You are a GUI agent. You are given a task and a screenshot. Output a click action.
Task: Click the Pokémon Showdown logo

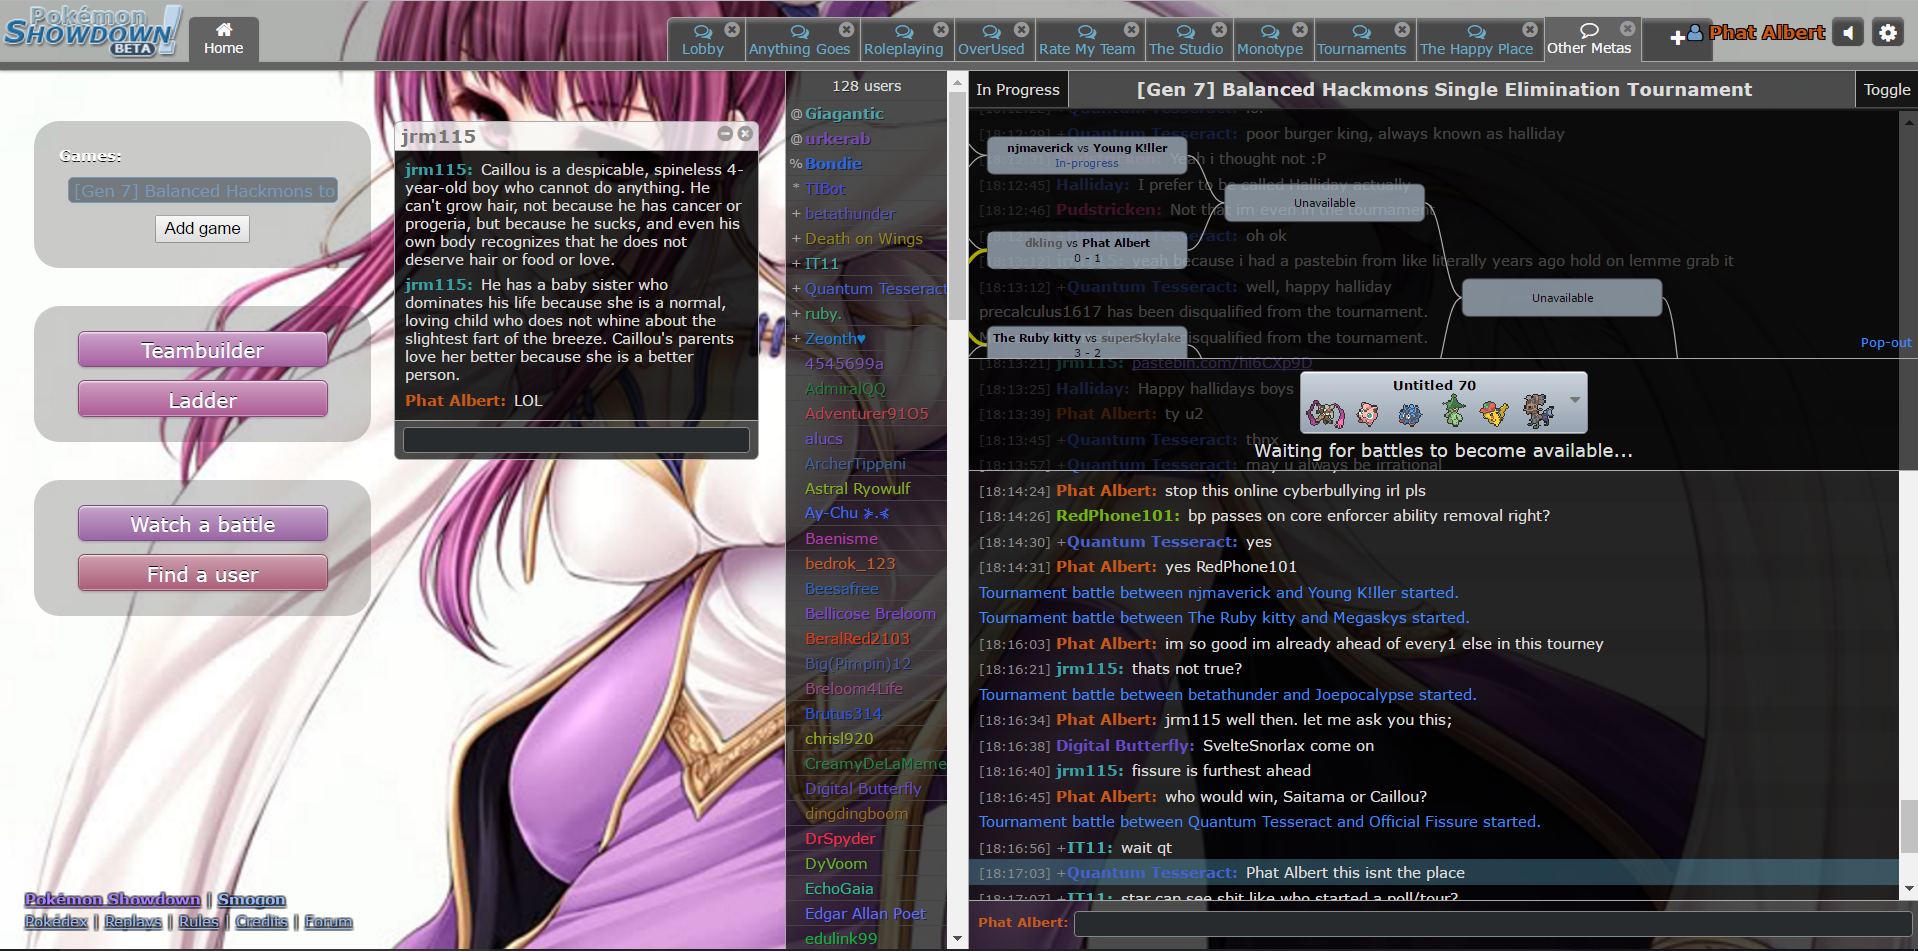point(92,31)
